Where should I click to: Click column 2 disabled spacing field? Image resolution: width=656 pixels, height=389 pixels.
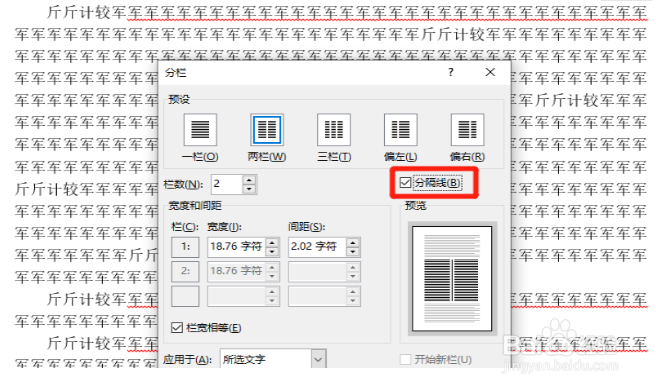(x=317, y=271)
